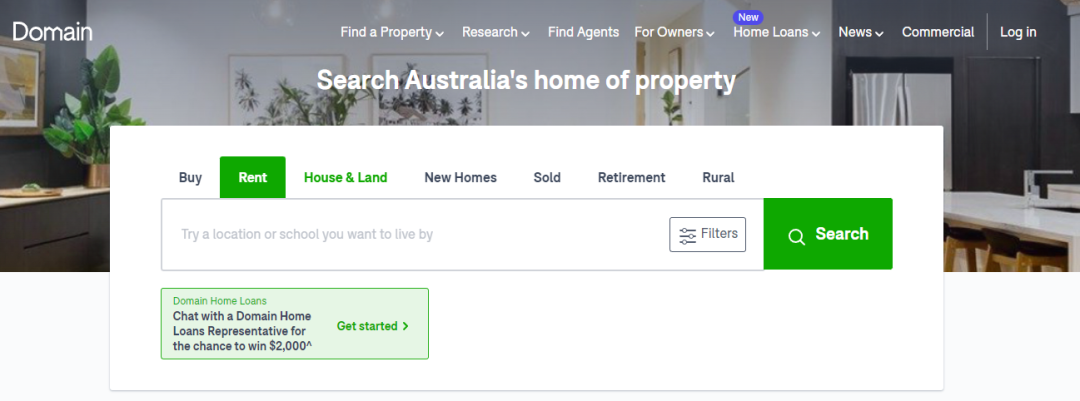Open the Find Agents page
Screen dimensions: 1080x401
(583, 32)
